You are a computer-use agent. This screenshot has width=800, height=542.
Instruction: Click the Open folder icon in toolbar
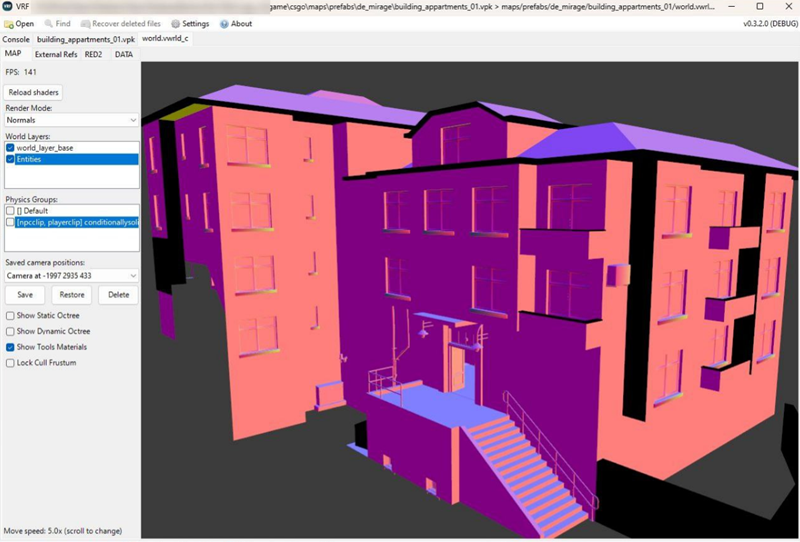9,23
